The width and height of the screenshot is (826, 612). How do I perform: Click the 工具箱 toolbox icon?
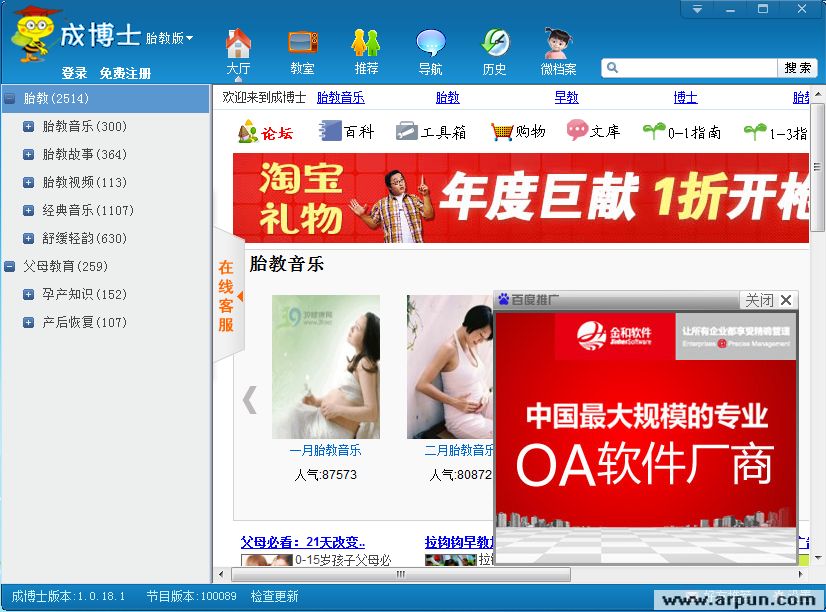click(x=407, y=131)
